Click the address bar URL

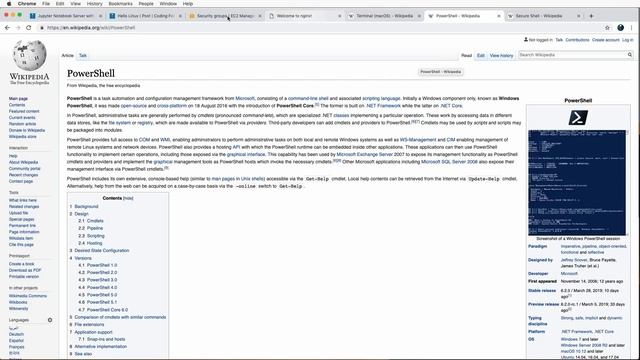[91, 28]
